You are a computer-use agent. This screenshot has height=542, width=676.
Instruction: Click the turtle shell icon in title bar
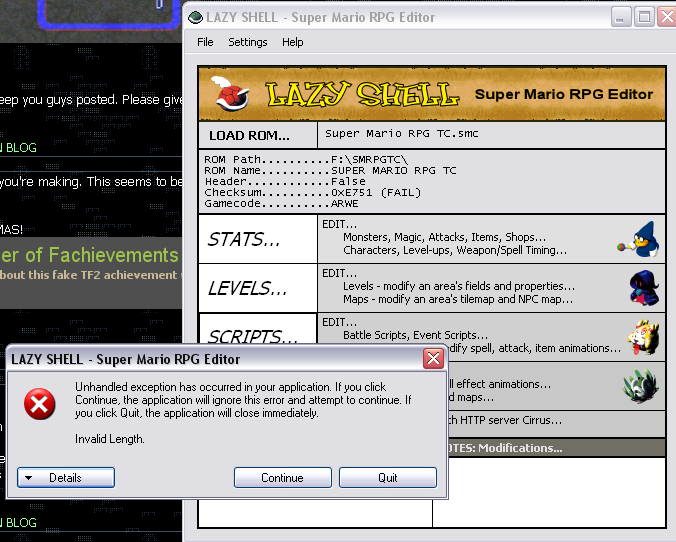point(195,17)
